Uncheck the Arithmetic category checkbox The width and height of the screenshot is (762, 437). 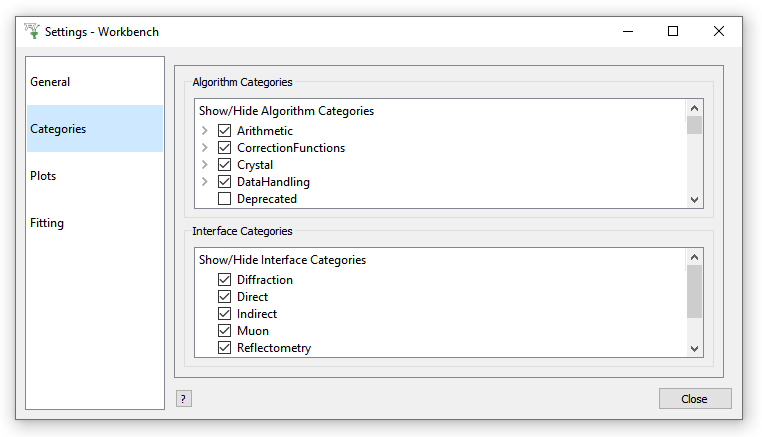[x=224, y=131]
